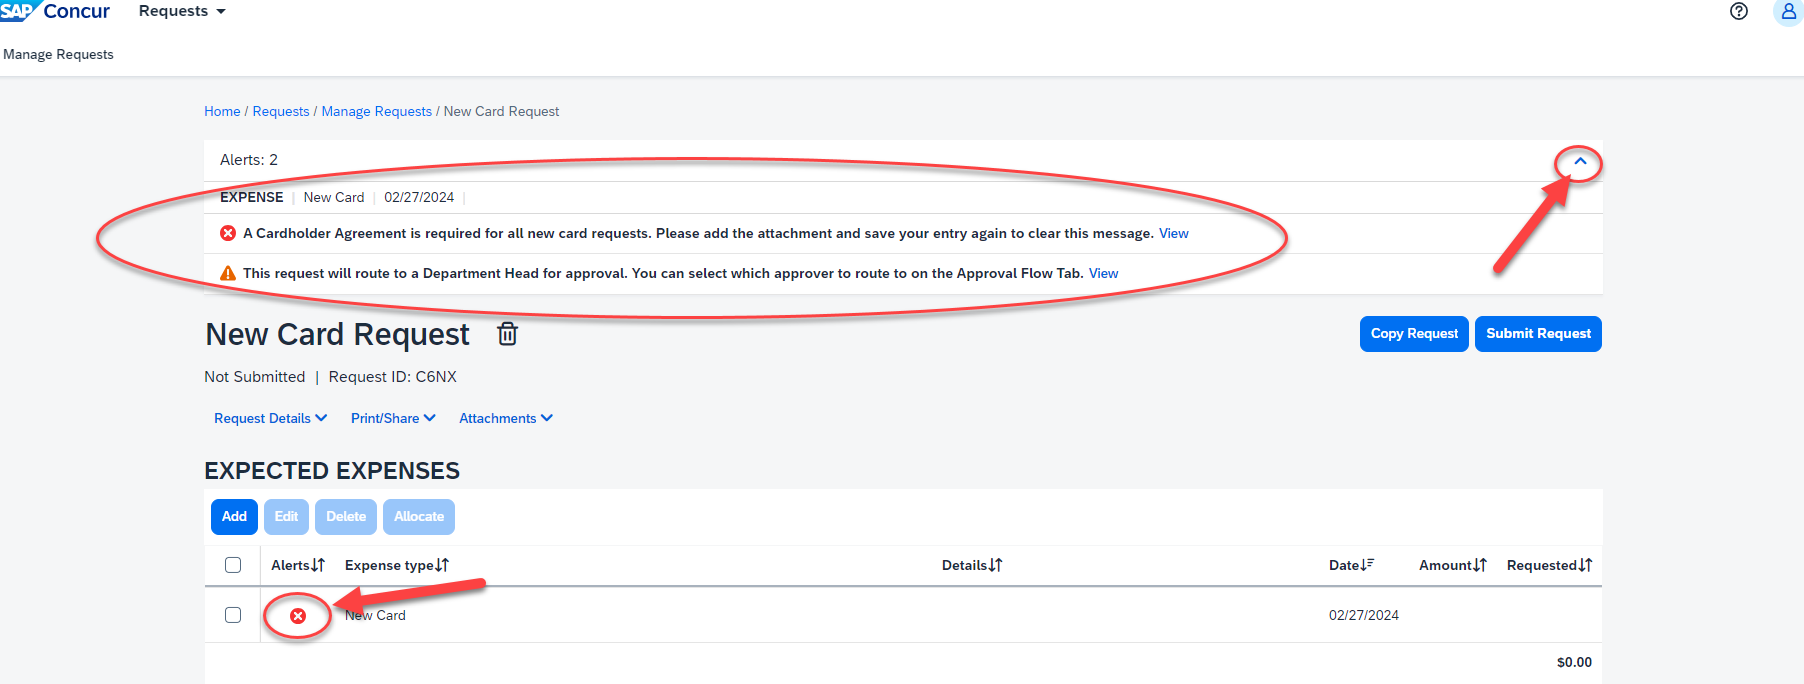Screen dimensions: 1804x684
Task: Click the Copy Request button
Action: [1413, 334]
